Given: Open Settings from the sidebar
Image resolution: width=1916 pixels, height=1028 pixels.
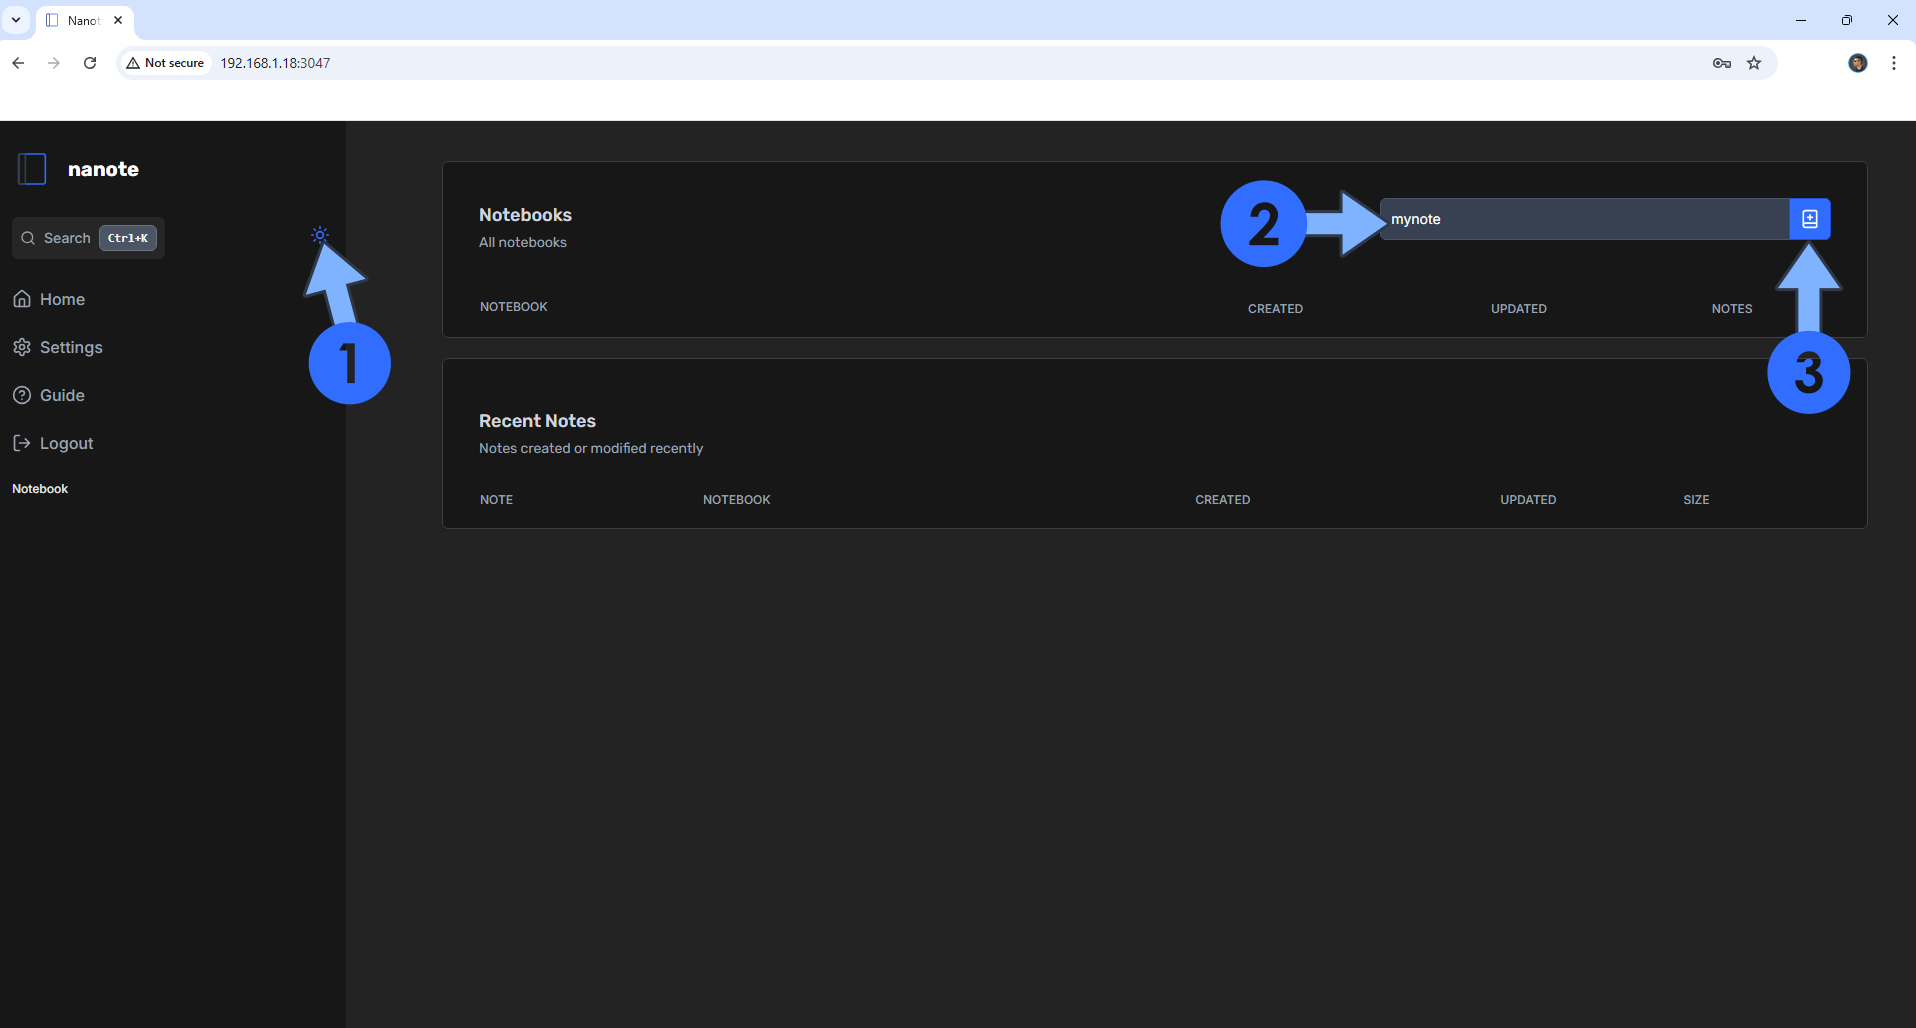Looking at the screenshot, I should [58, 347].
